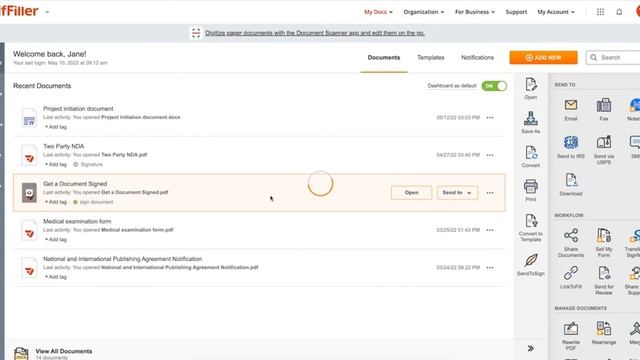640x360 pixels.
Task: Open more options for Get a Document Signed
Action: tap(490, 193)
